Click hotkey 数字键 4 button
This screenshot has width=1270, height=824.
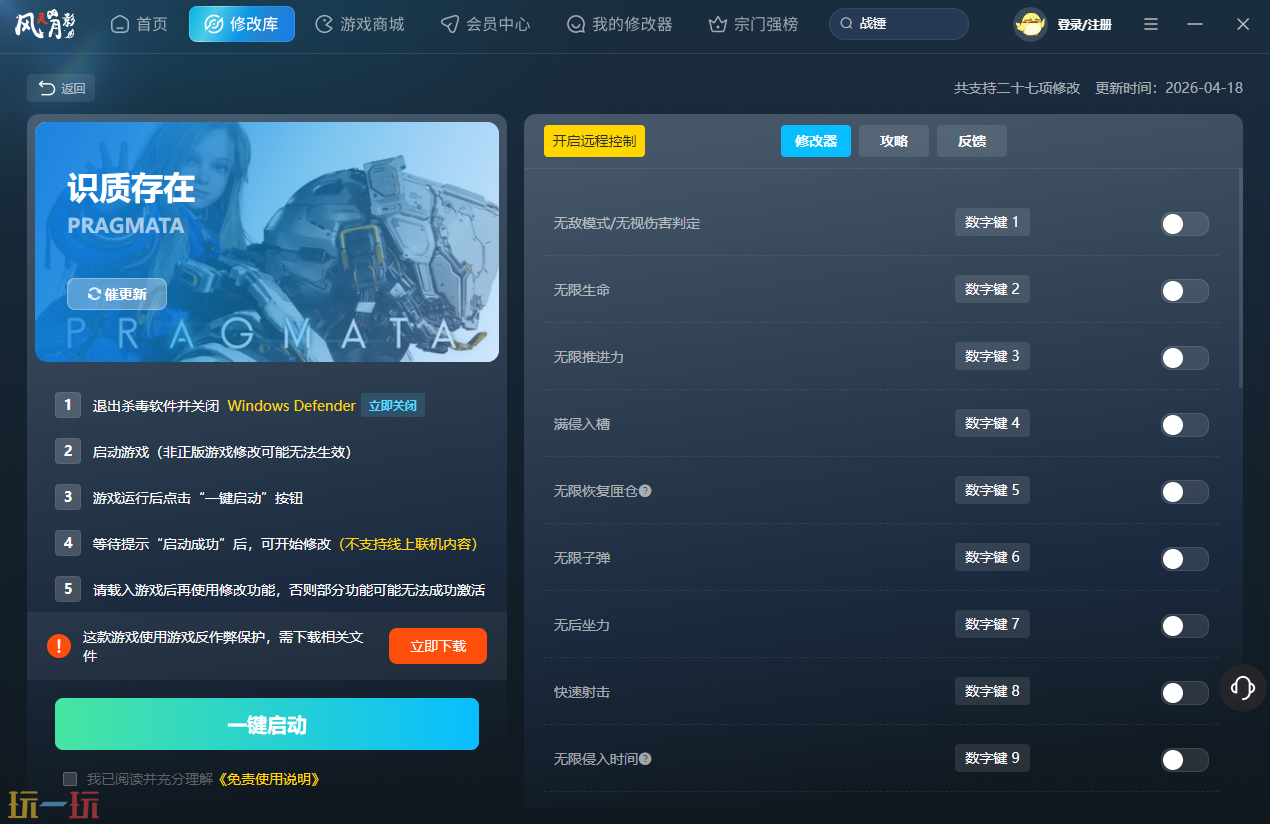(992, 423)
